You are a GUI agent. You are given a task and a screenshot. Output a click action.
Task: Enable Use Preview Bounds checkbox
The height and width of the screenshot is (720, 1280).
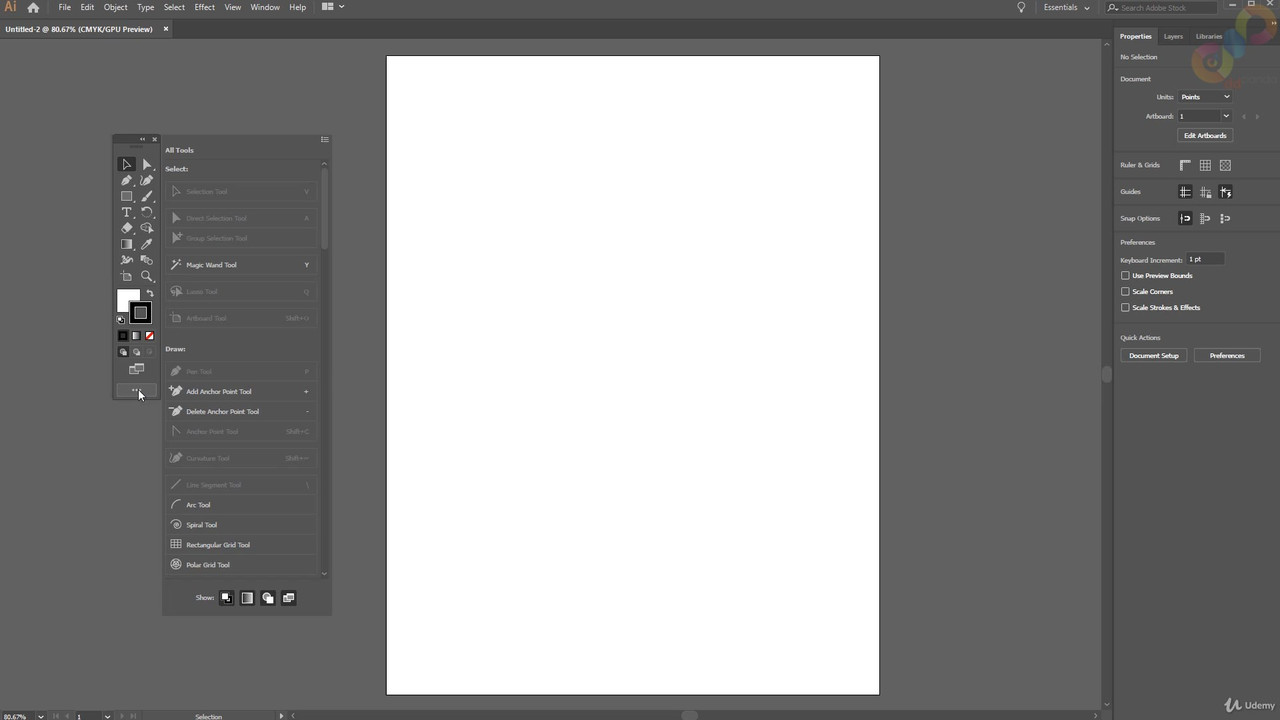click(x=1125, y=276)
